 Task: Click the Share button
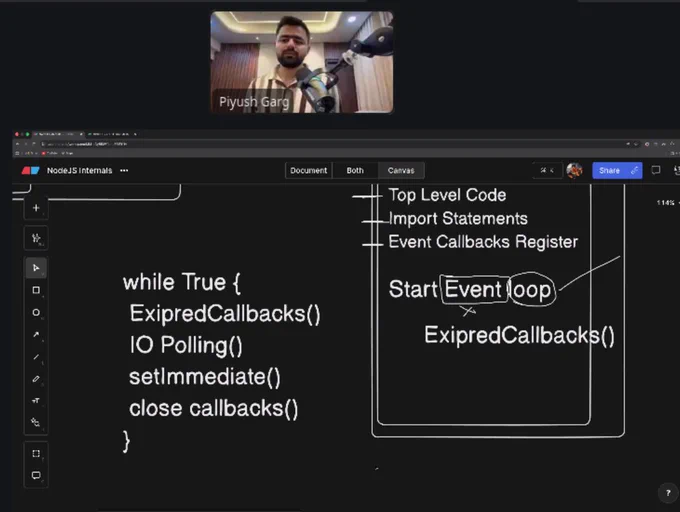coord(610,170)
